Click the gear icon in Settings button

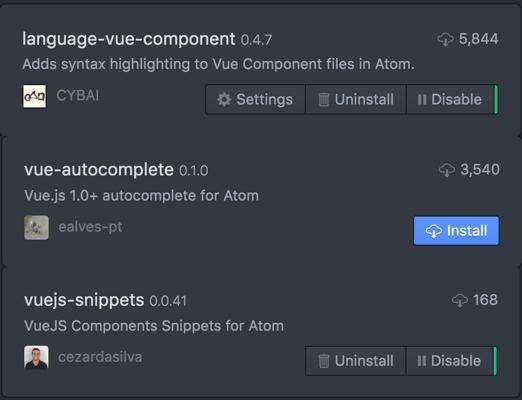(x=224, y=99)
